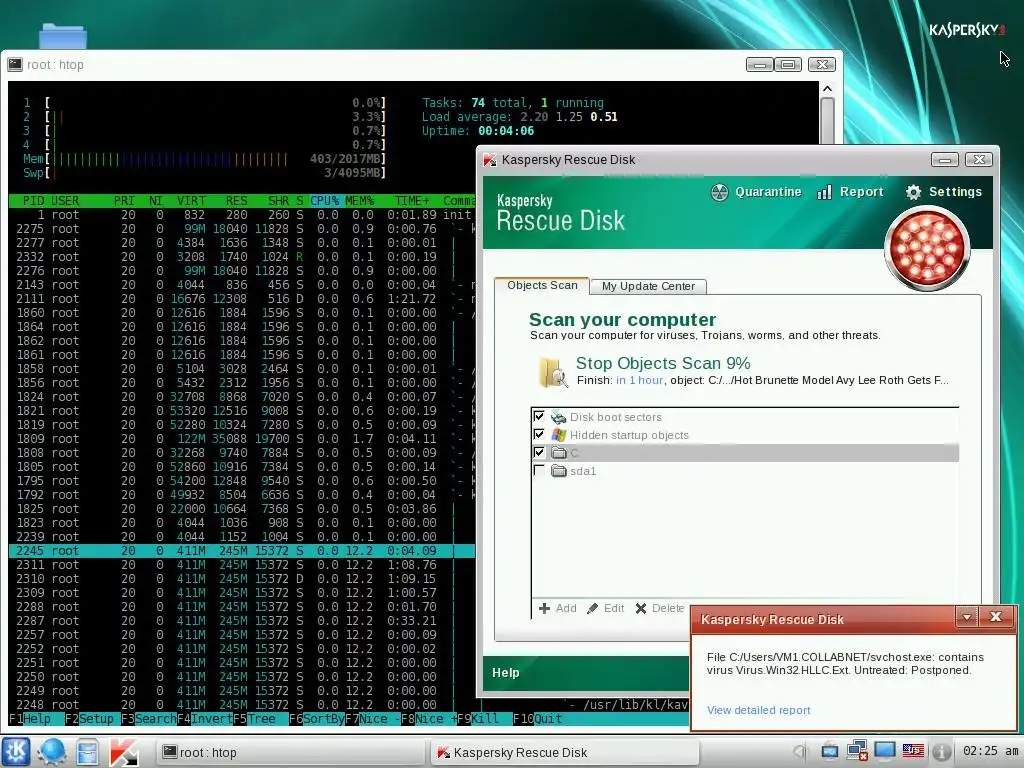Click Help in Kaspersky window
Image resolution: width=1024 pixels, height=768 pixels.
tap(505, 673)
